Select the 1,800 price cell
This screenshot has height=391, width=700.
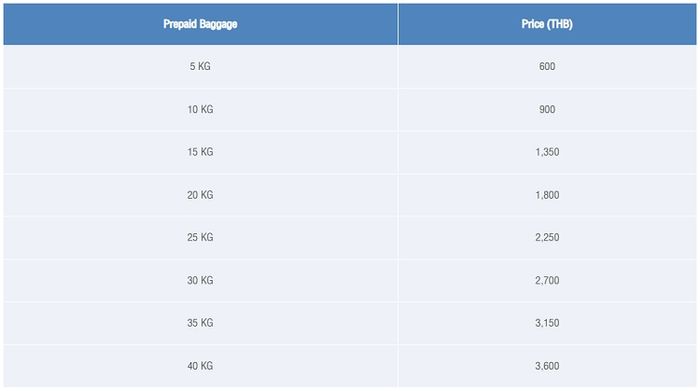[x=547, y=195]
